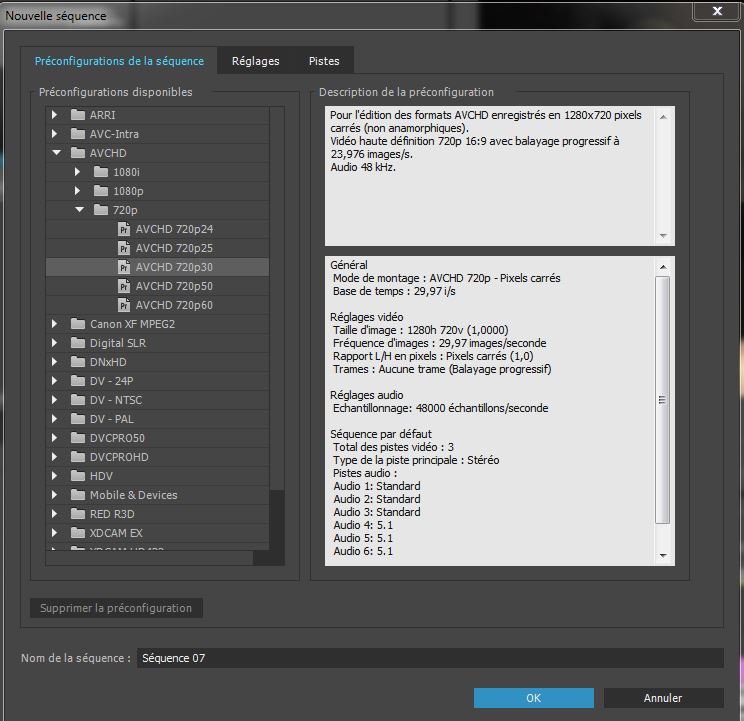
Task: Click the DNxHD folder icon
Action: click(77, 362)
